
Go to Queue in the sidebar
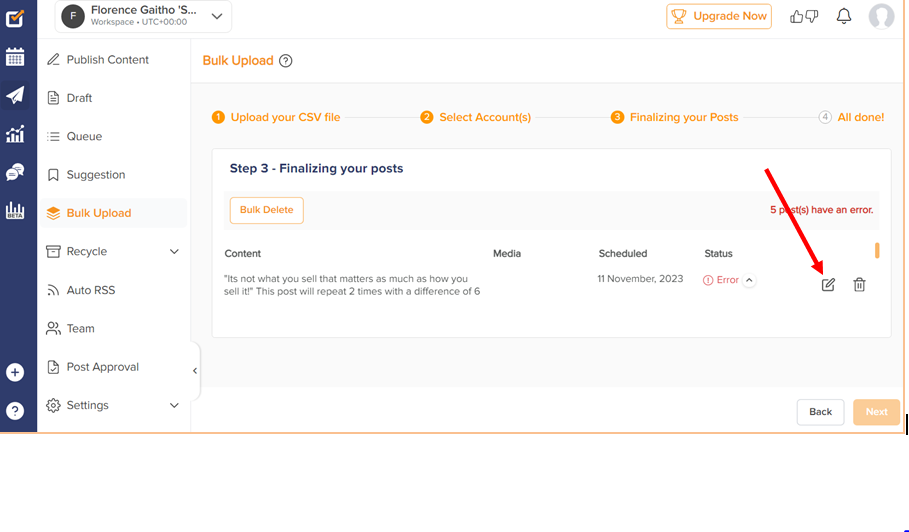point(84,137)
